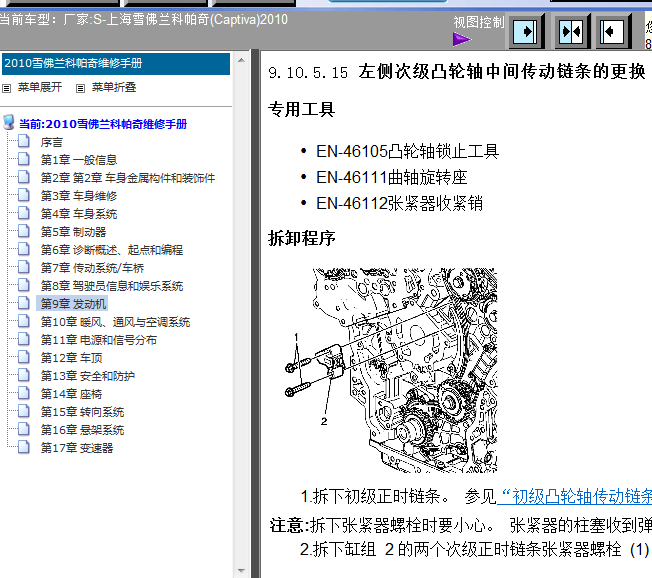The height and width of the screenshot is (578, 652).
Task: Click the 菜单折叠 collapse menu icon
Action: (80, 88)
